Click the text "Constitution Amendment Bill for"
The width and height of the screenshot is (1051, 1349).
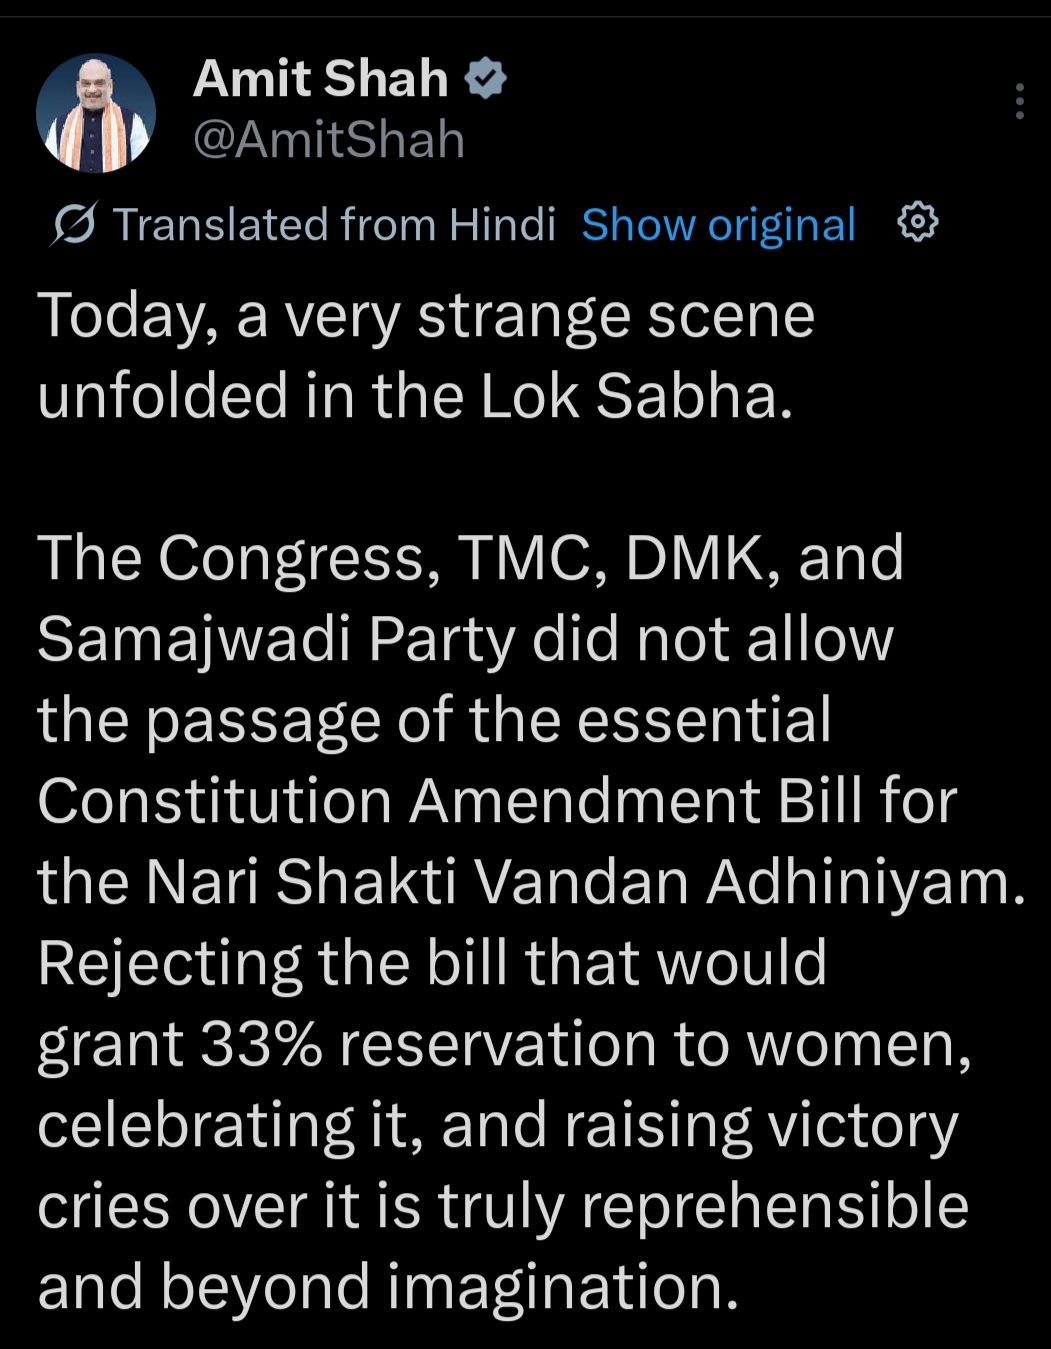click(497, 801)
